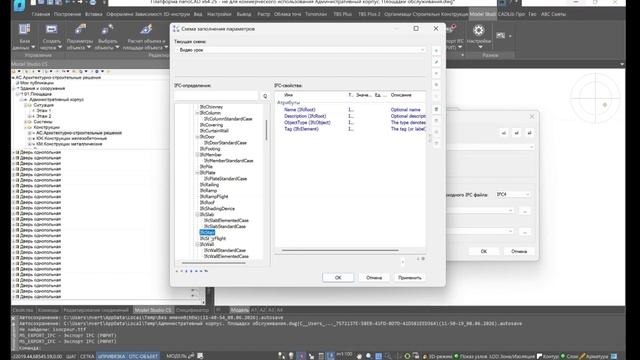640x360 pixels.
Task: Click the IFC-свойства horizontal scrollbar
Action: coord(340,250)
